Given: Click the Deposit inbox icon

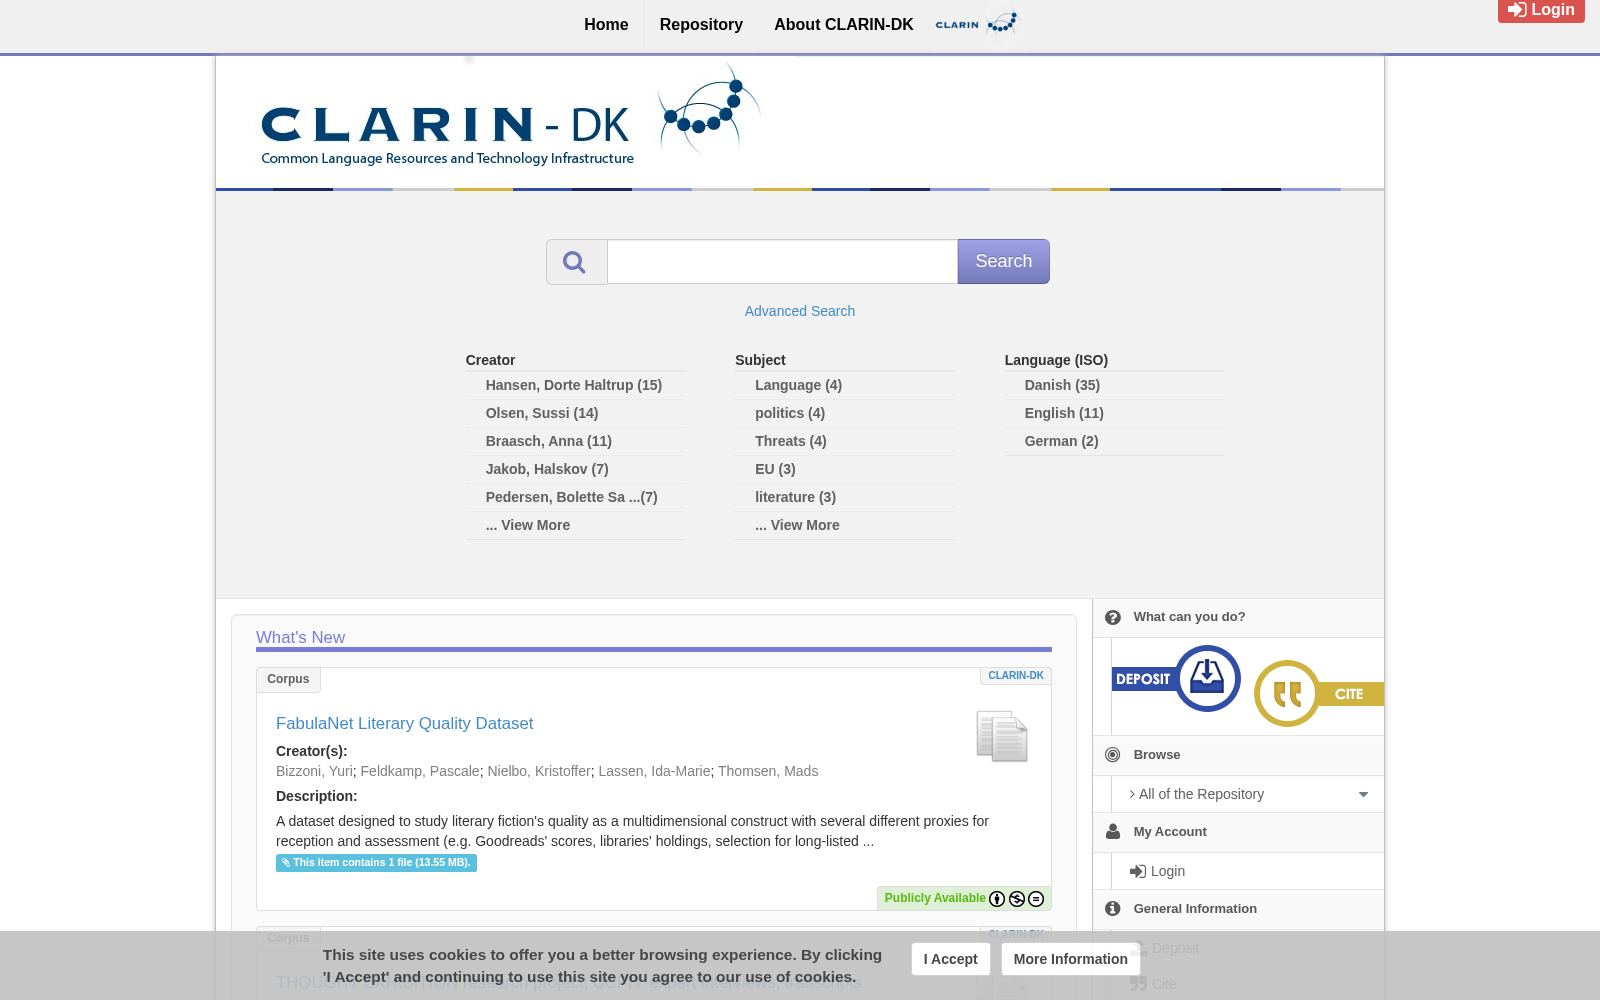Looking at the screenshot, I should (1207, 678).
